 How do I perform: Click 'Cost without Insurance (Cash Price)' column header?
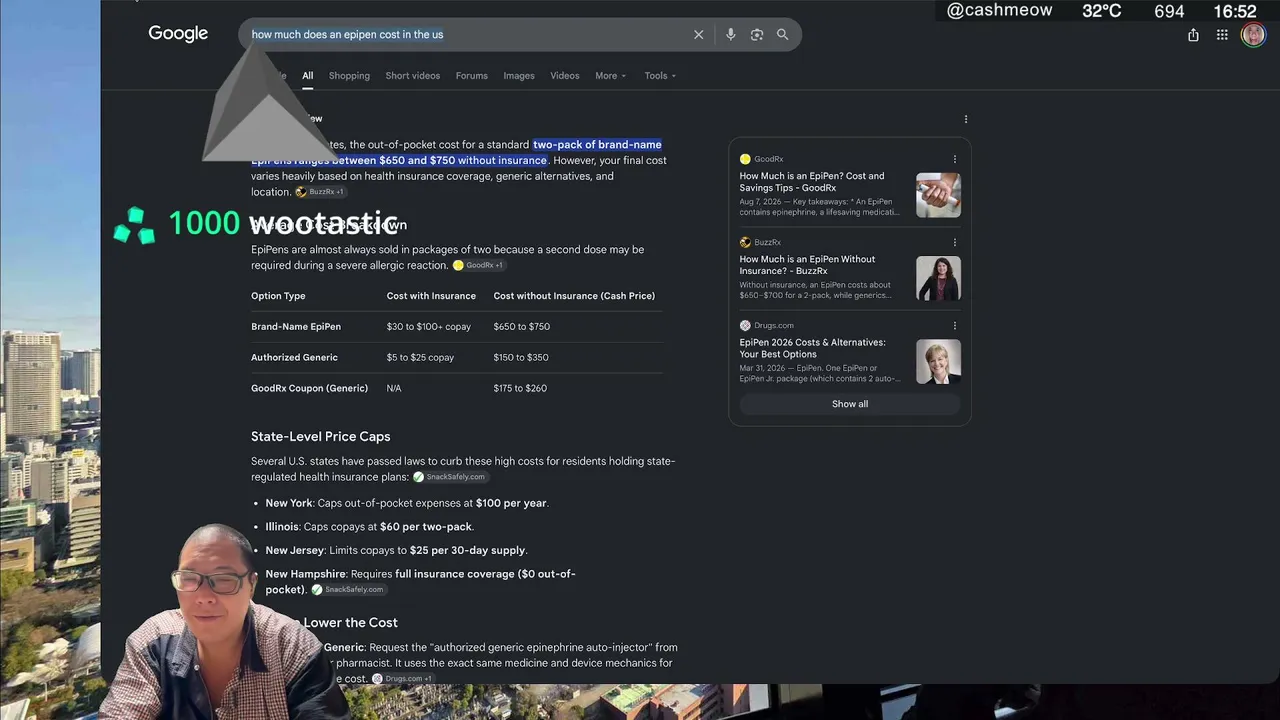coord(574,296)
